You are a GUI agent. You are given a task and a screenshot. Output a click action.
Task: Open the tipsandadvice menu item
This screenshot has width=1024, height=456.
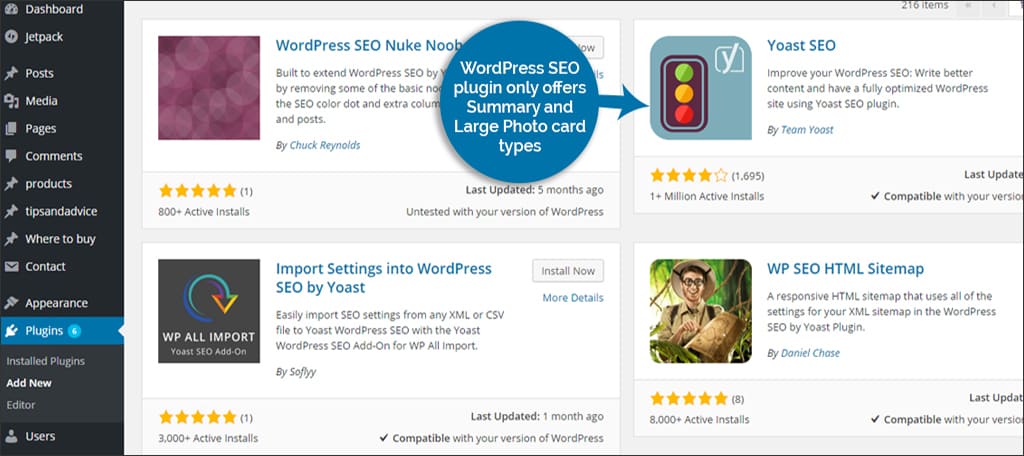62,212
